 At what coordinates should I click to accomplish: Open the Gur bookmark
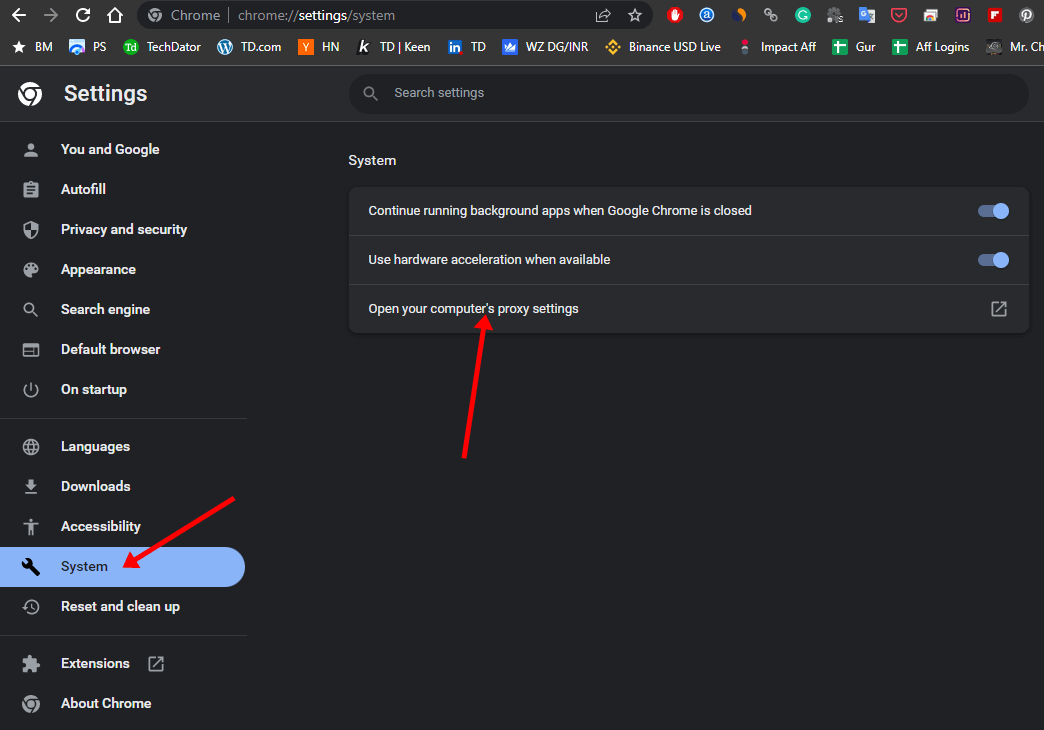(854, 47)
